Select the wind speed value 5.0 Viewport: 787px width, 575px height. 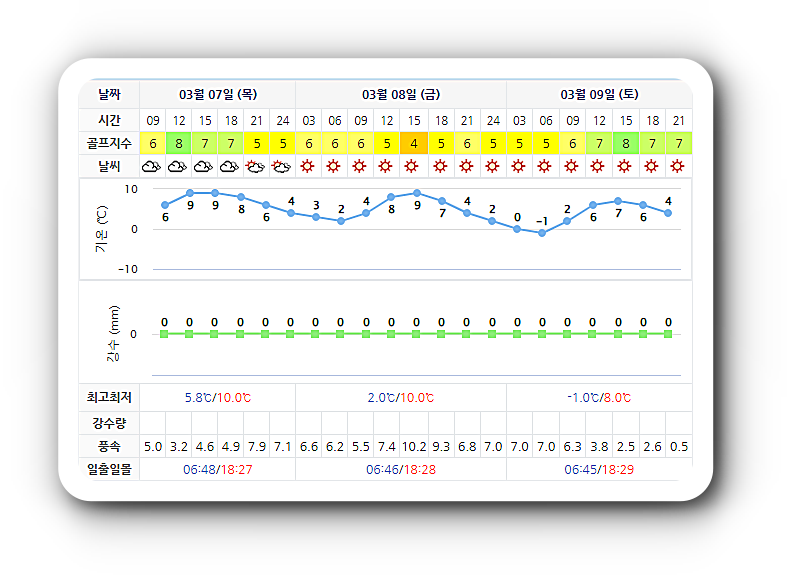click(x=153, y=447)
